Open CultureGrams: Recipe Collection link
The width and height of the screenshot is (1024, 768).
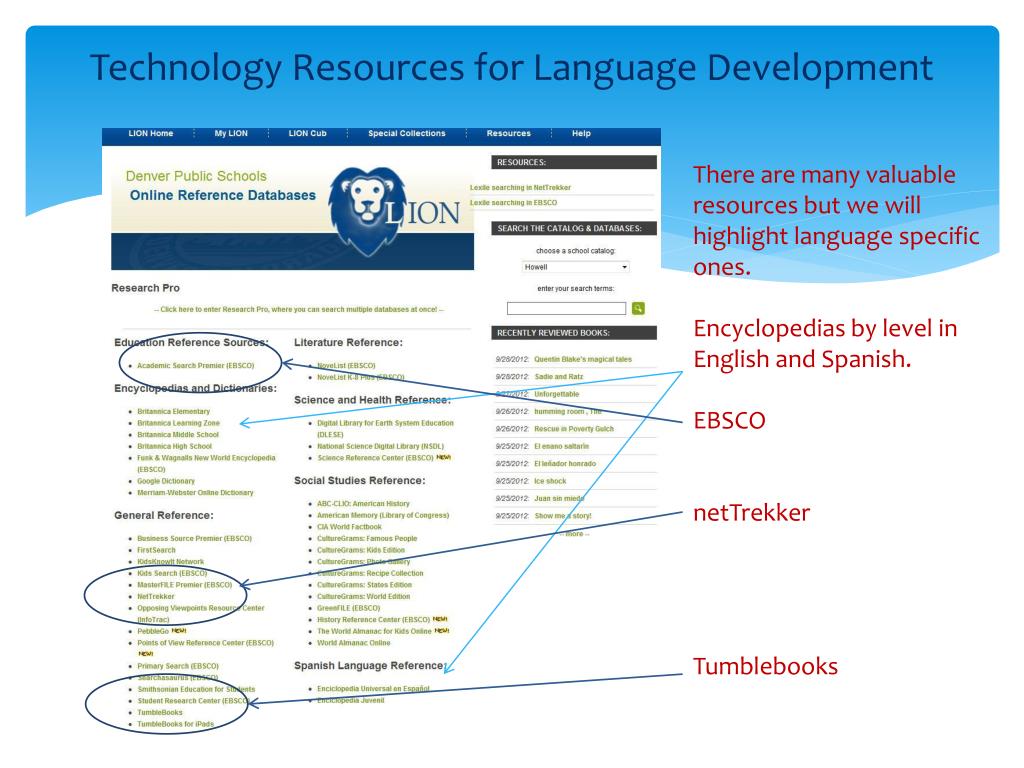(x=370, y=573)
